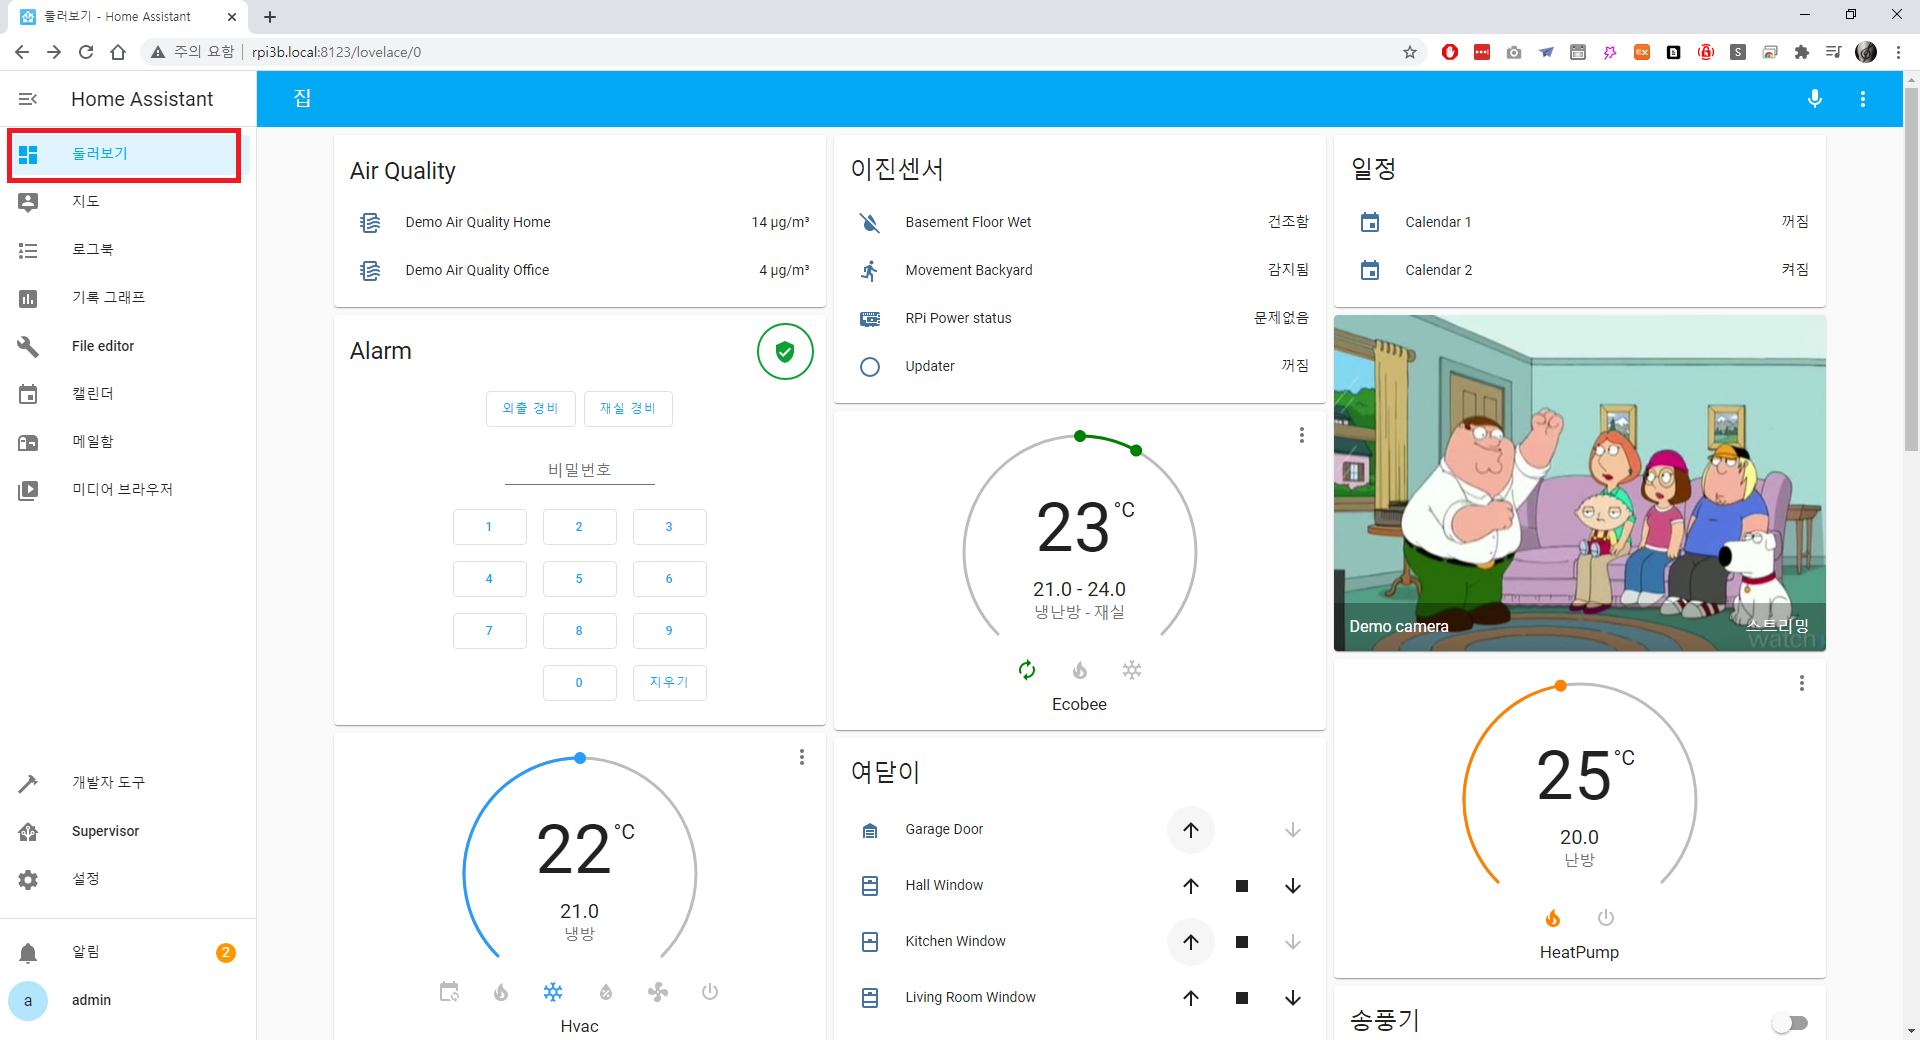Click the Alarm armed shield badge
The width and height of the screenshot is (1920, 1040).
click(785, 351)
